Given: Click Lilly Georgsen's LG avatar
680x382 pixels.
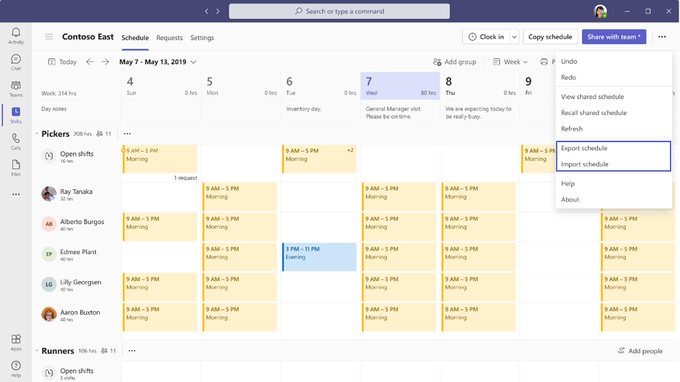Looking at the screenshot, I should 49,284.
